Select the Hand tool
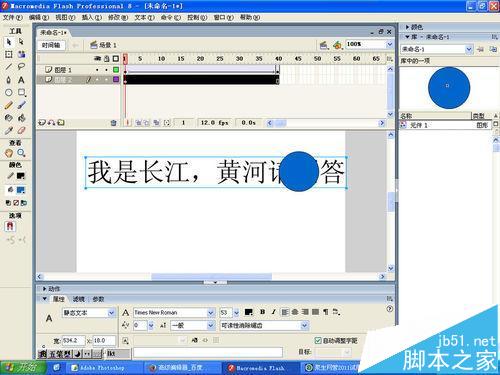The width and height of the screenshot is (500, 375). click(9, 153)
